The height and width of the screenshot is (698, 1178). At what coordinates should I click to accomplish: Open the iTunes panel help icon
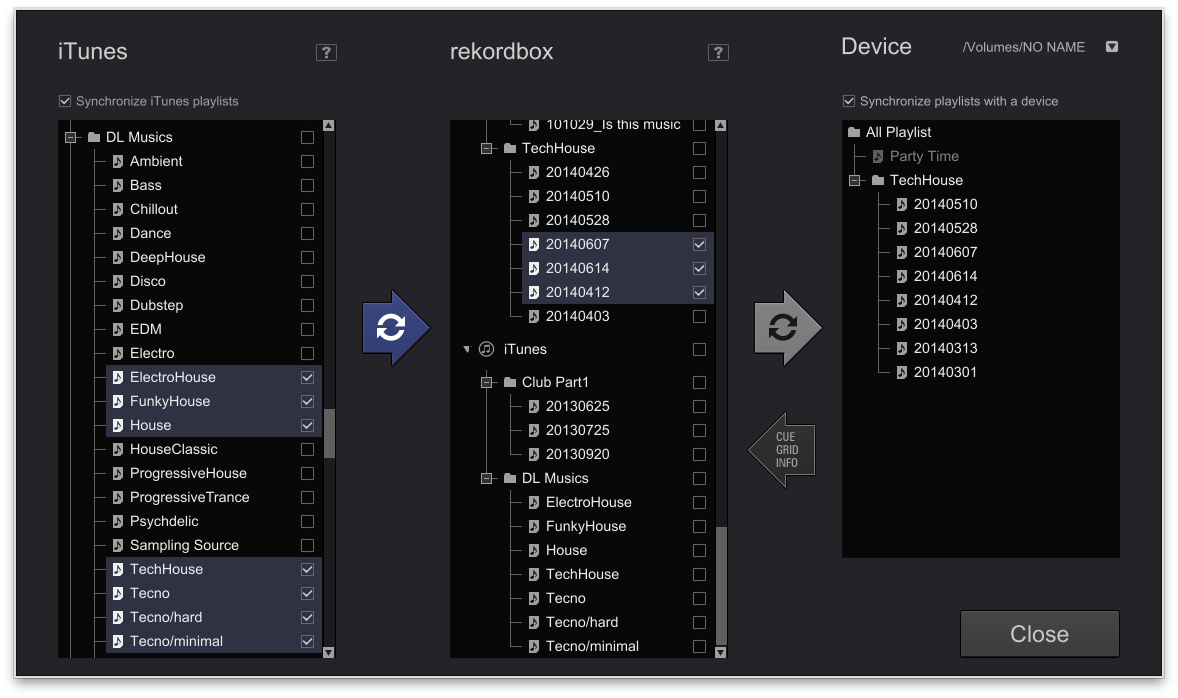[326, 53]
